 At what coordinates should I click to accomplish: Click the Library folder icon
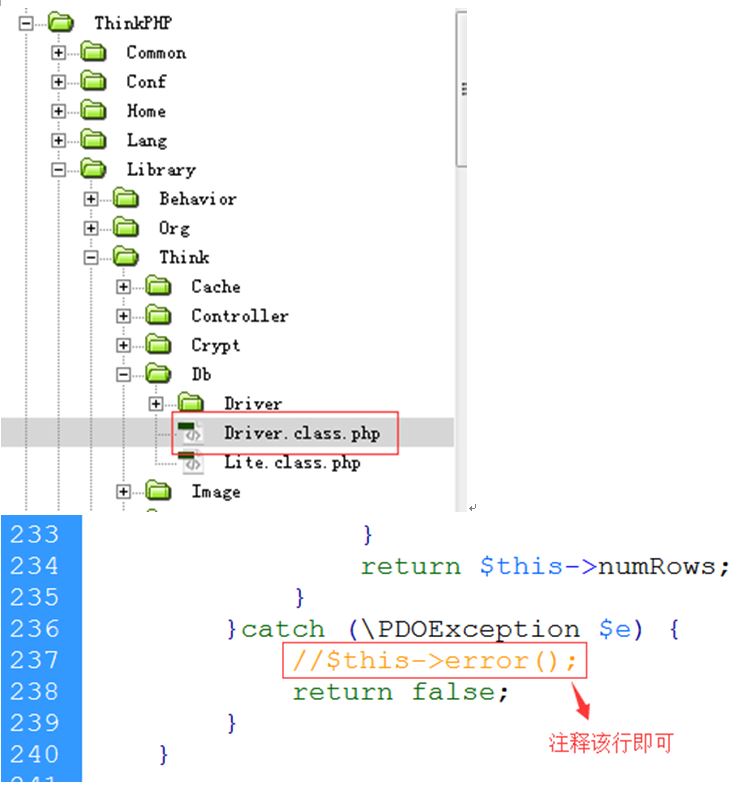93,169
